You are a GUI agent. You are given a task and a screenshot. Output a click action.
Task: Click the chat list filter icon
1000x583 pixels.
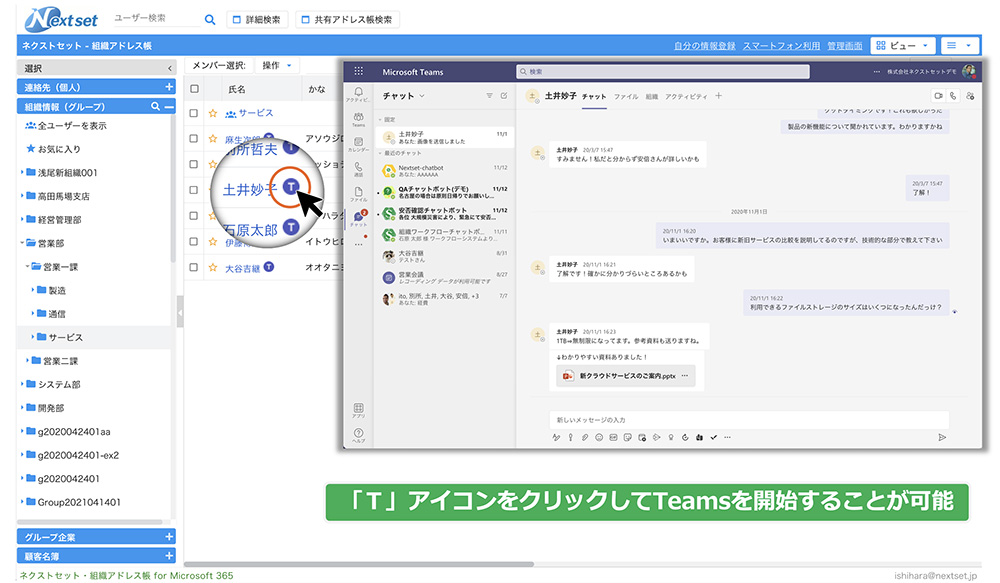pyautogui.click(x=489, y=96)
